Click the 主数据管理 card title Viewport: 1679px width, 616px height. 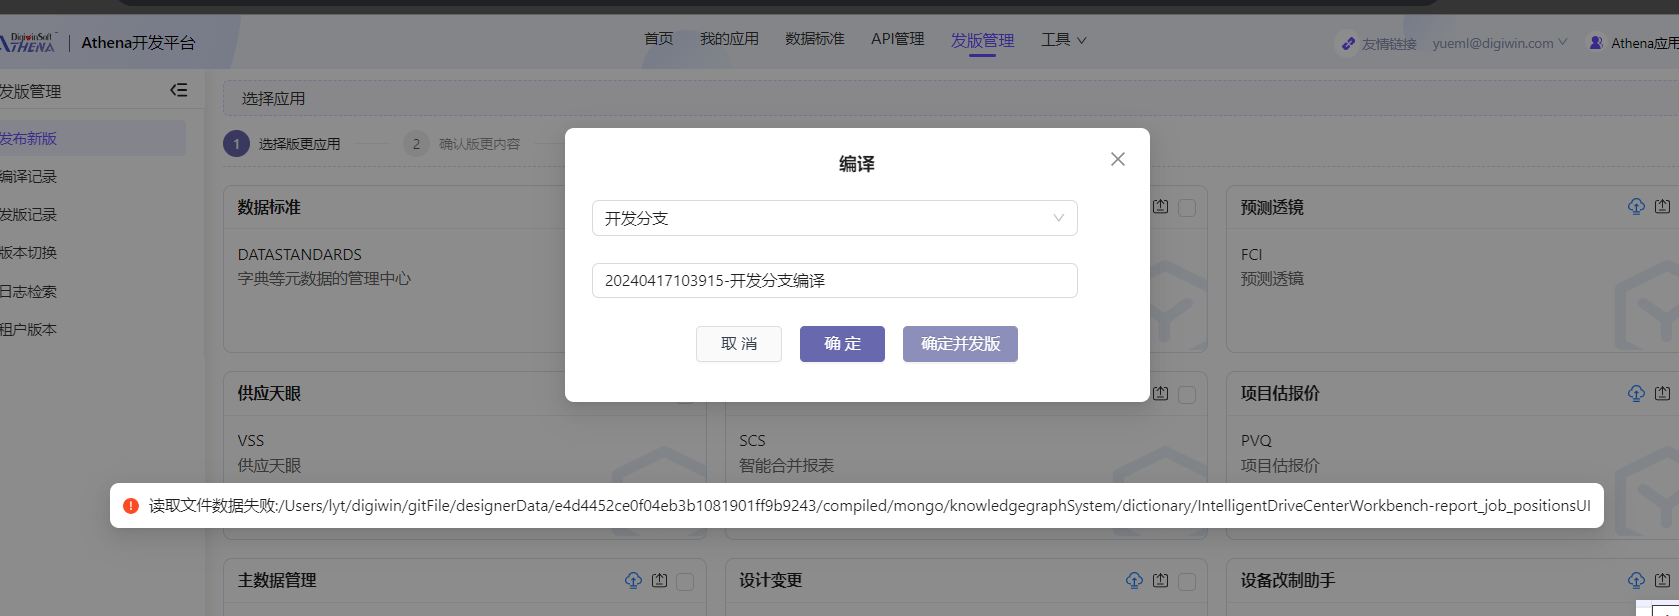(x=277, y=580)
